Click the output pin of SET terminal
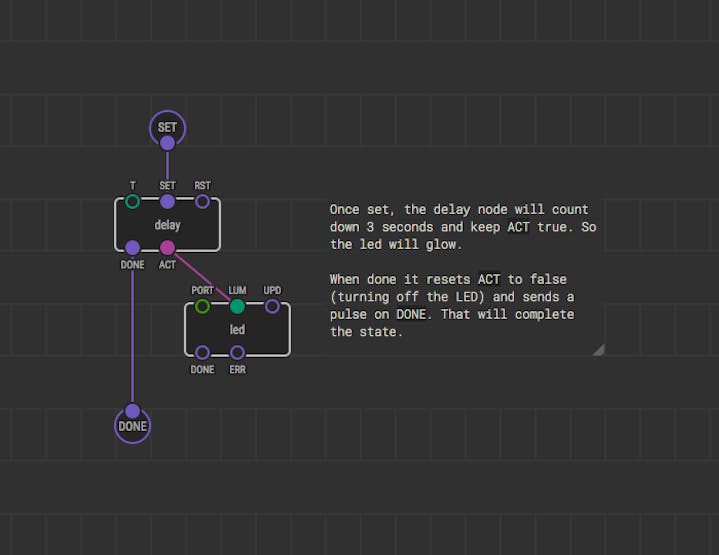 [x=167, y=143]
